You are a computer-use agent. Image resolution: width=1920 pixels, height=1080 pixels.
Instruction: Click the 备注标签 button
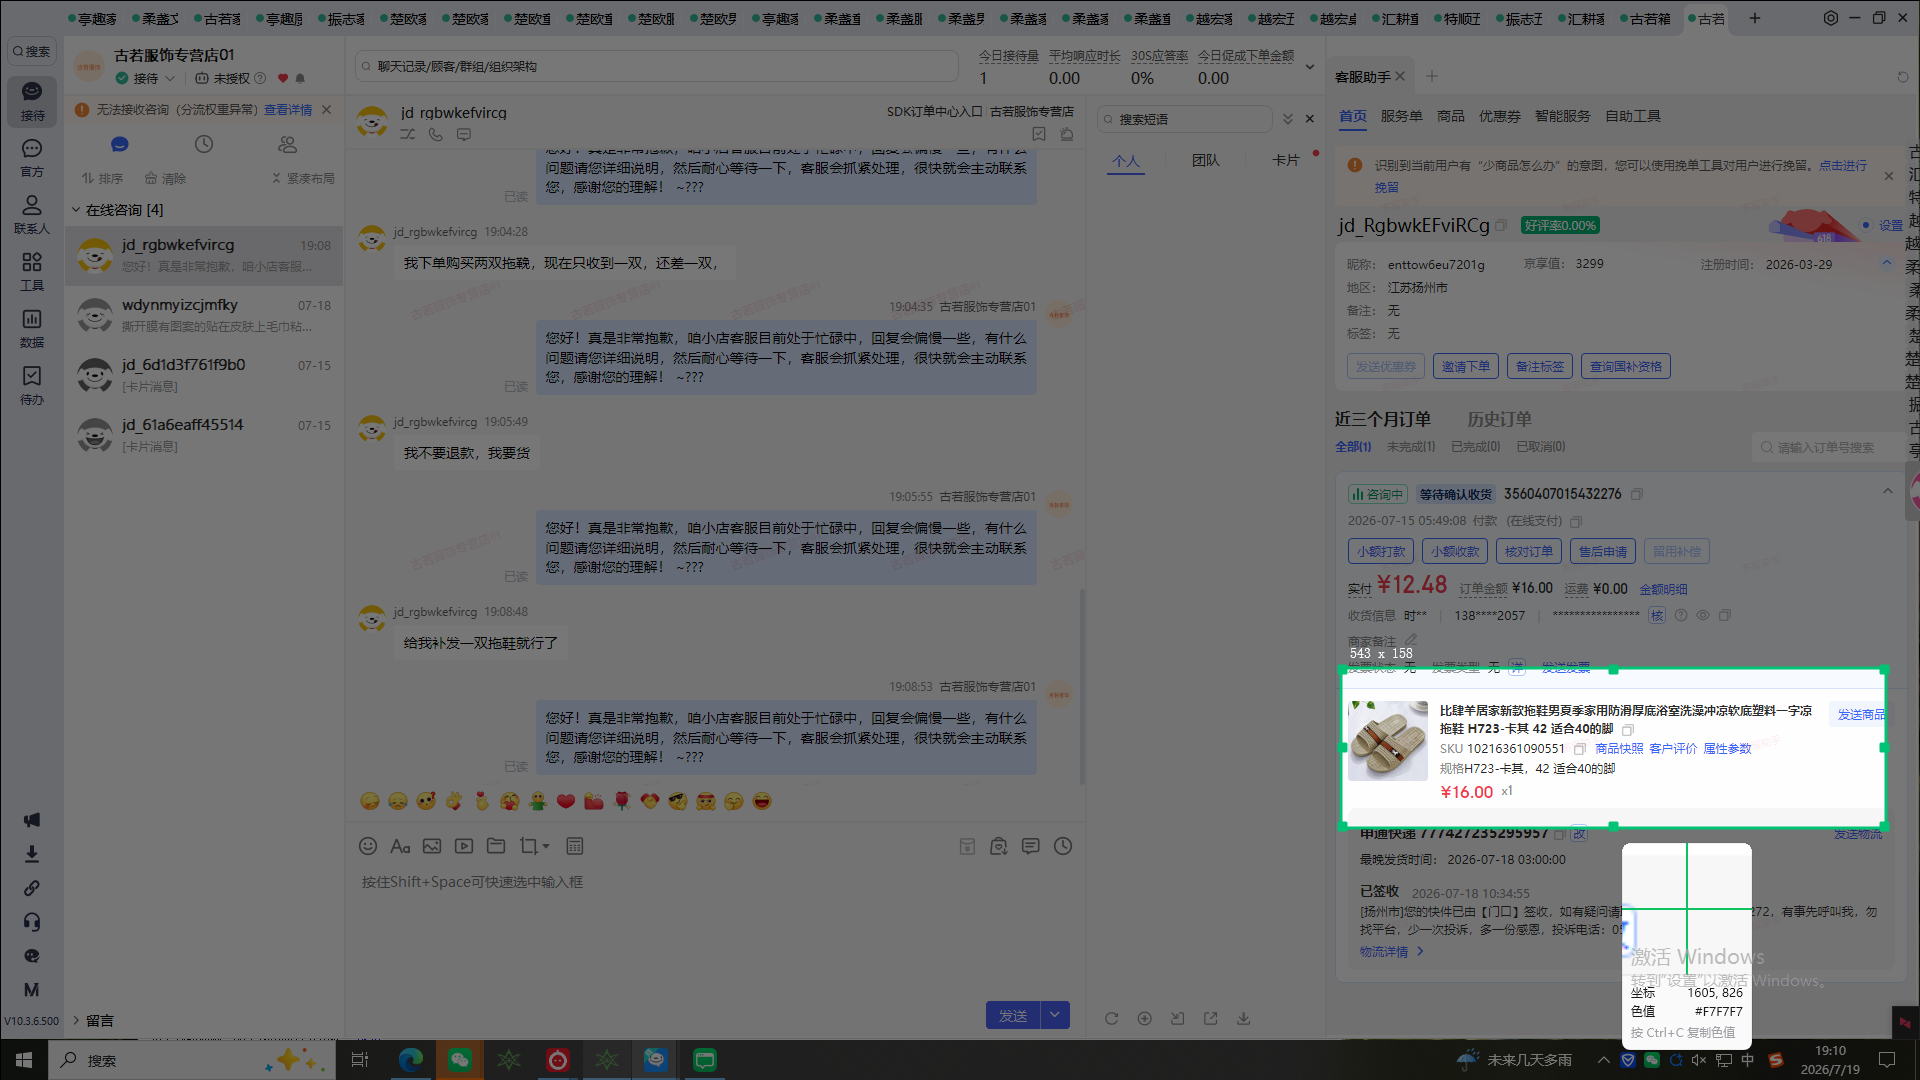1539,367
